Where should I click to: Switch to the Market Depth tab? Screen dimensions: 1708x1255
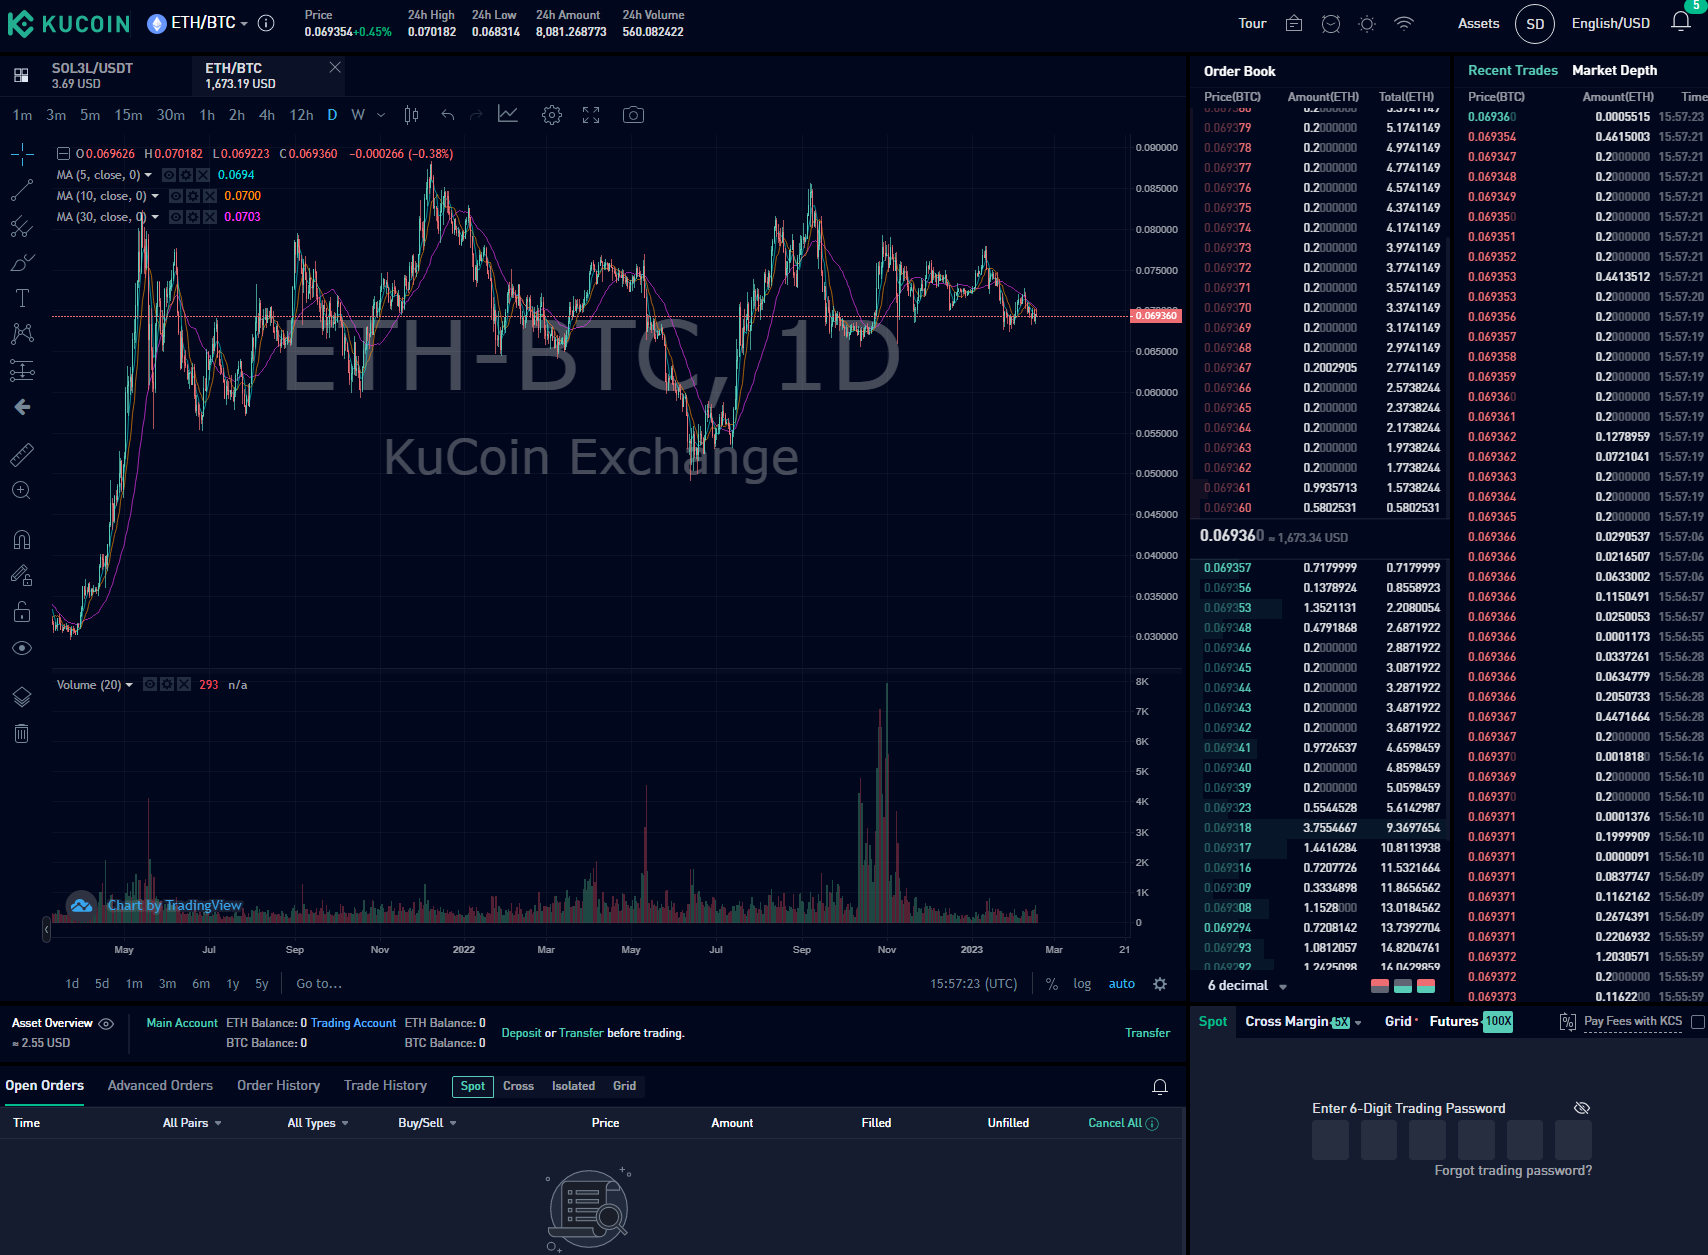1614,70
